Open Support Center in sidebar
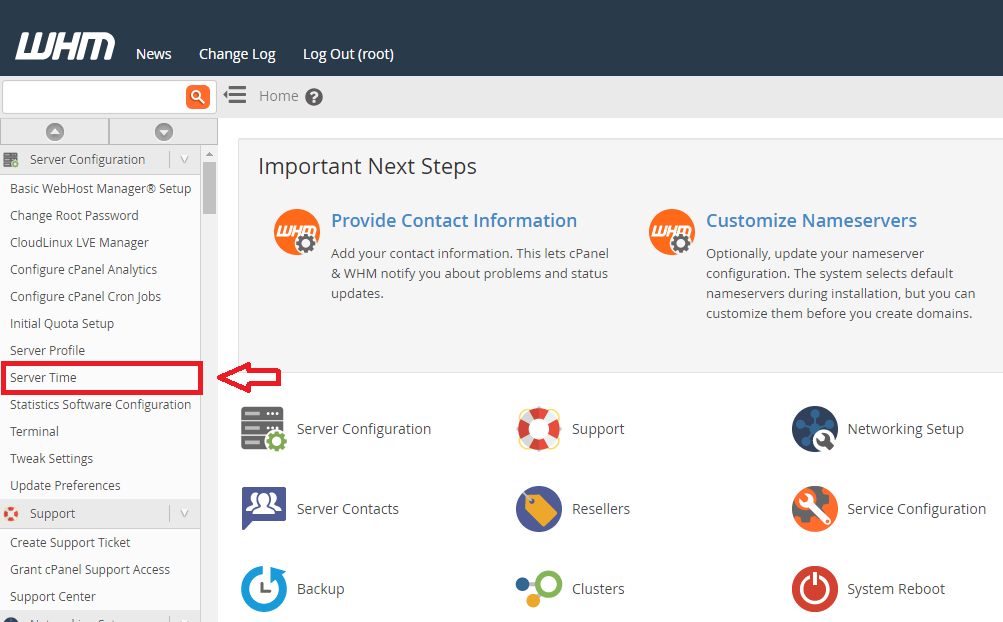The image size is (1003, 622). tap(52, 596)
